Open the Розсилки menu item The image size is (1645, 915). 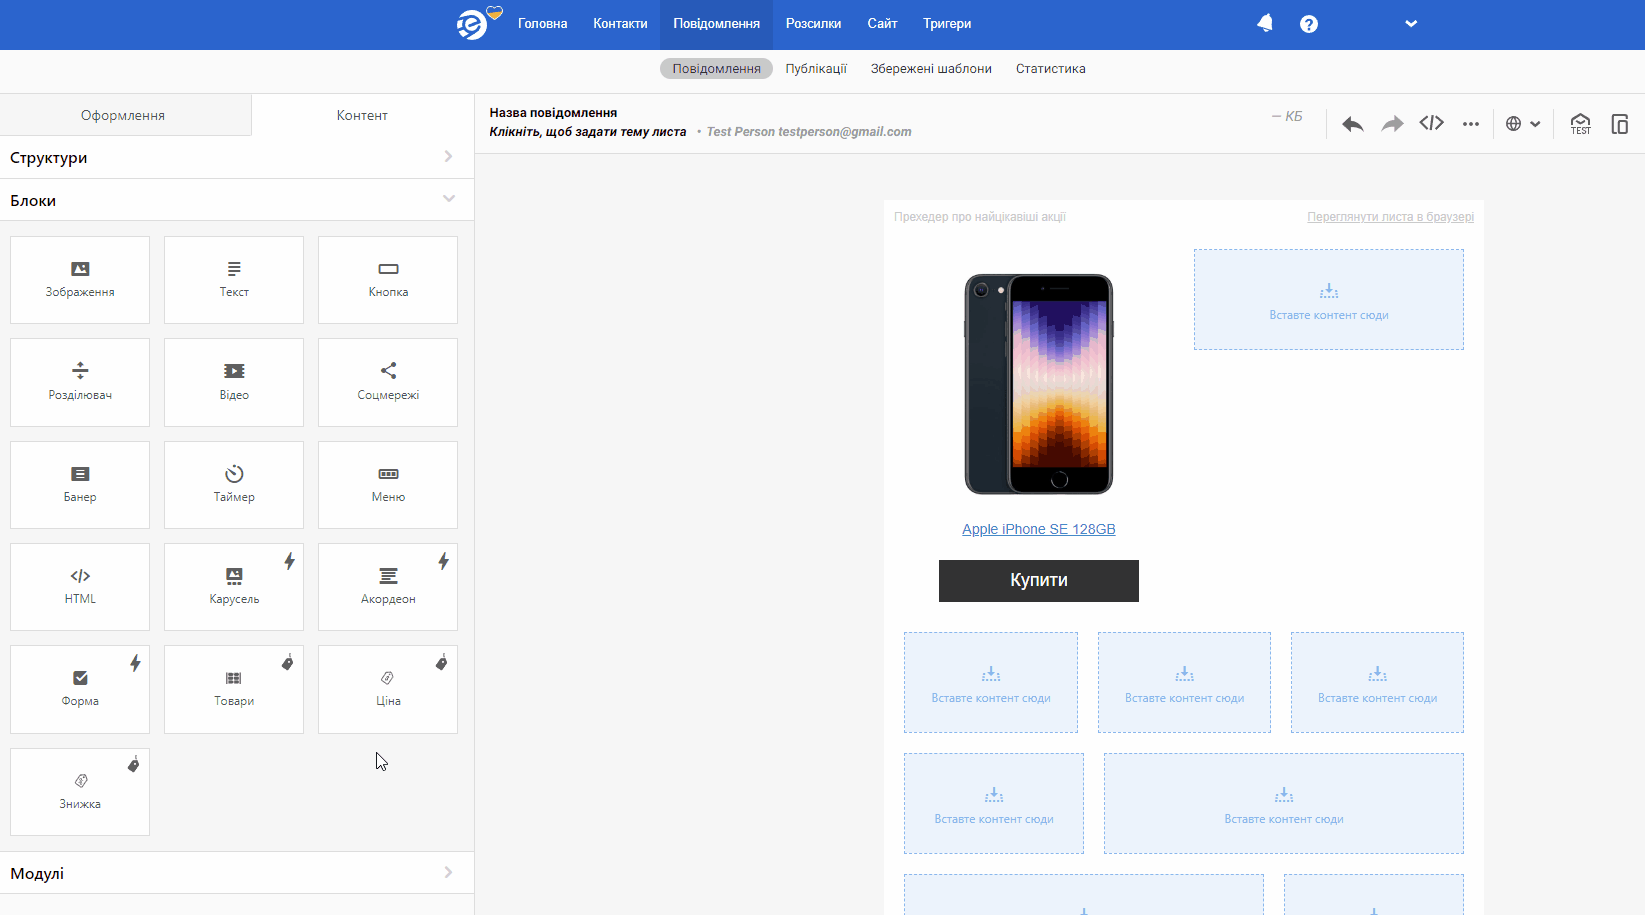coord(813,24)
